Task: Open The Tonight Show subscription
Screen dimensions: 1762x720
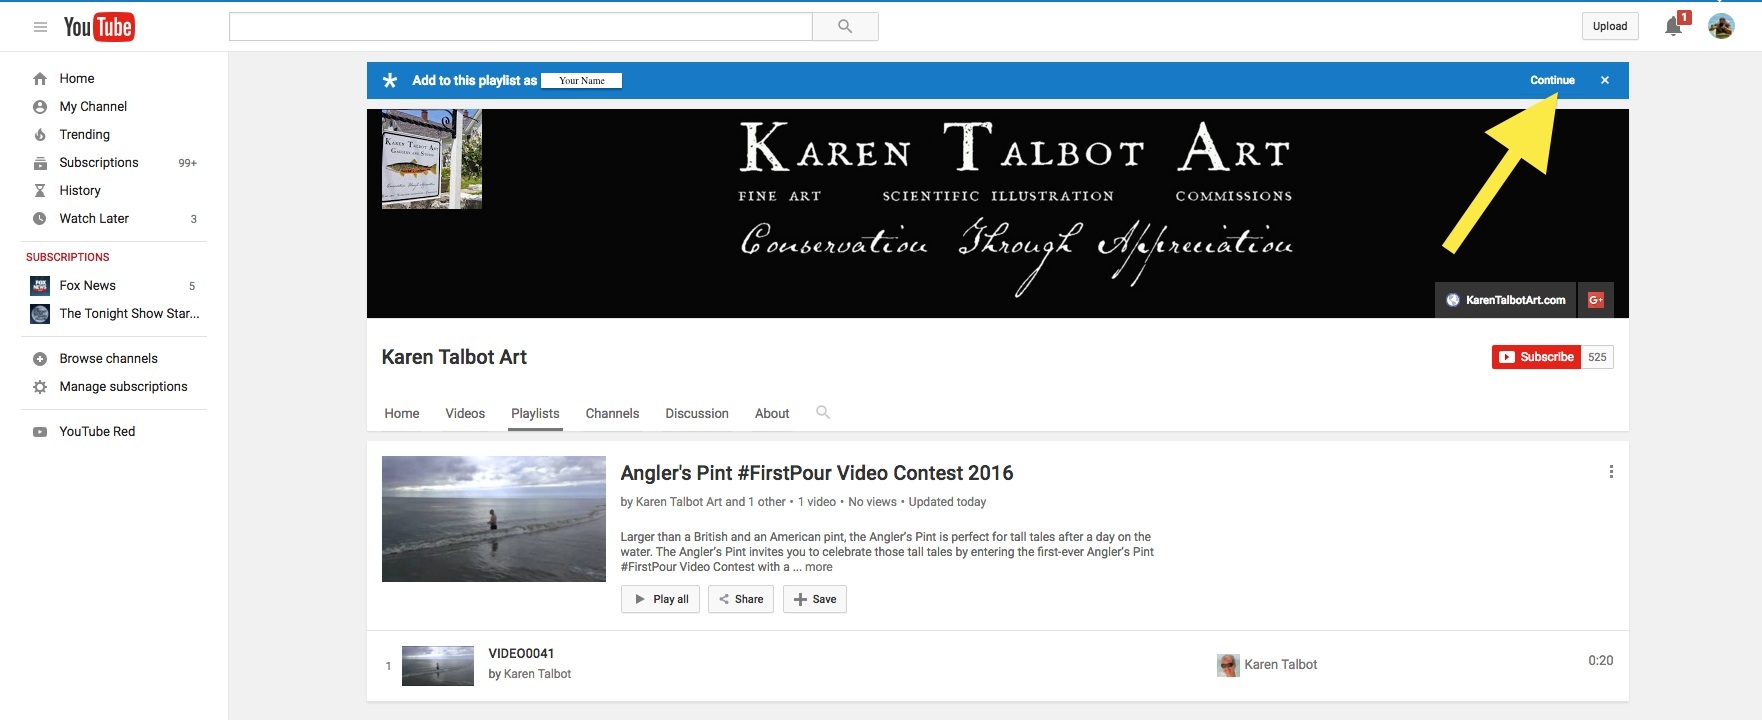Action: (129, 314)
